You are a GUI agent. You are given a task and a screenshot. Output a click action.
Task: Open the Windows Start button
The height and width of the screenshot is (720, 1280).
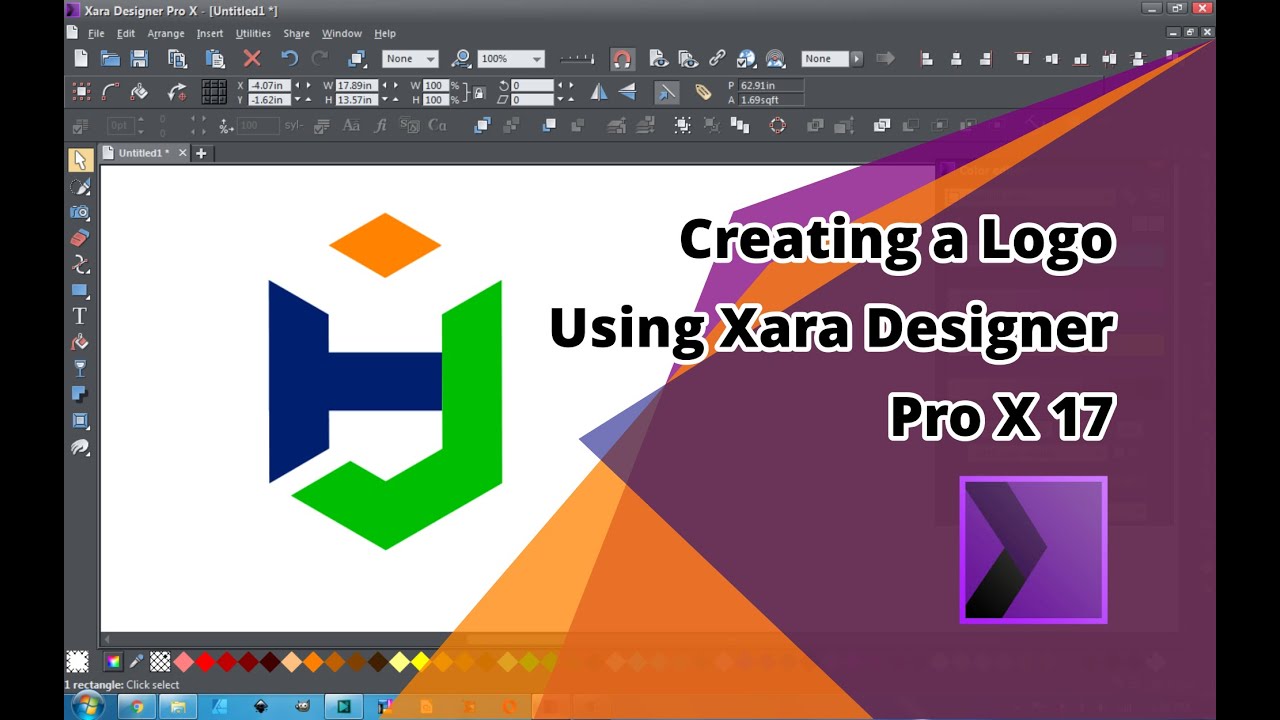click(x=88, y=707)
